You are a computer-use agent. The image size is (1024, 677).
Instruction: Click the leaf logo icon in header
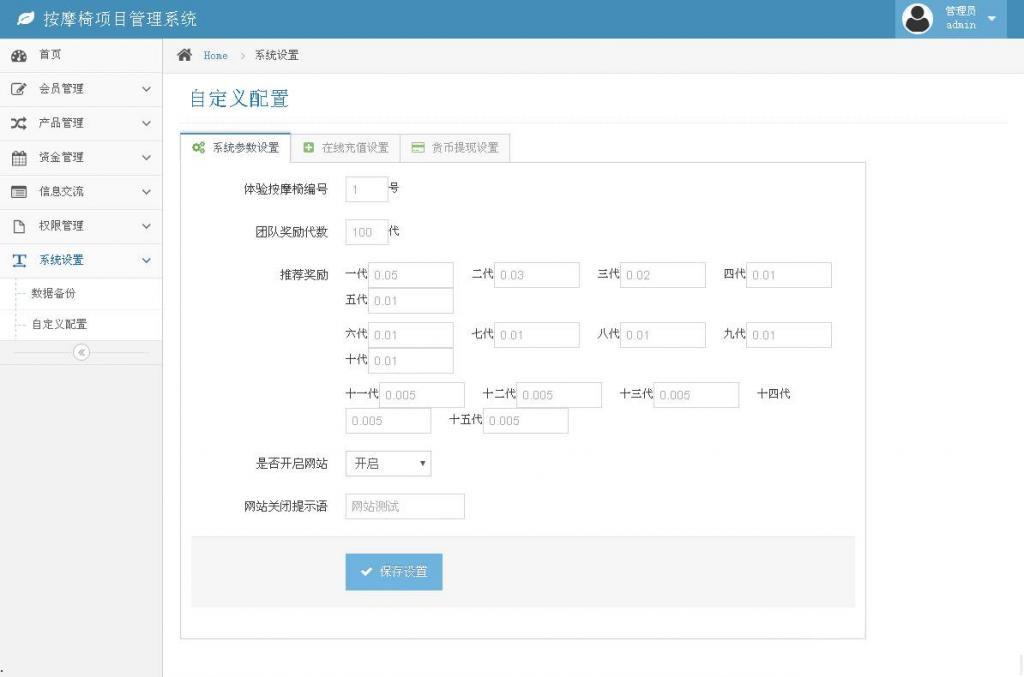tap(25, 19)
